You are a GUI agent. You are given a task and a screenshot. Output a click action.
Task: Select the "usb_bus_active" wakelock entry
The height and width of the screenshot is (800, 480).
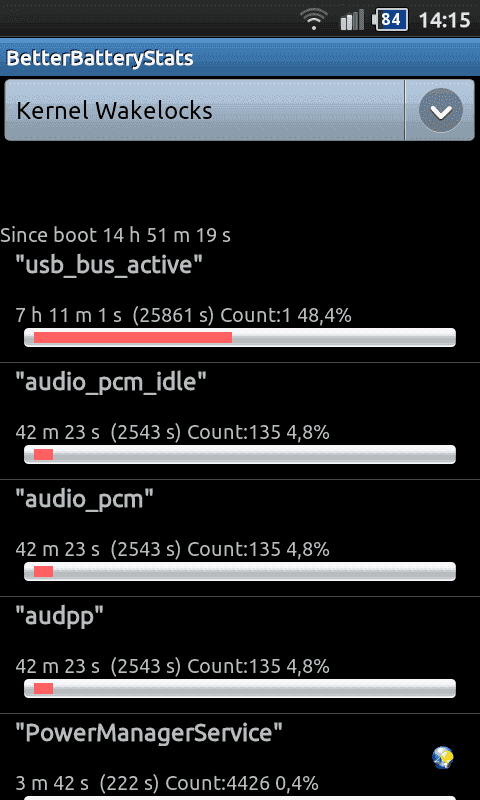point(240,304)
